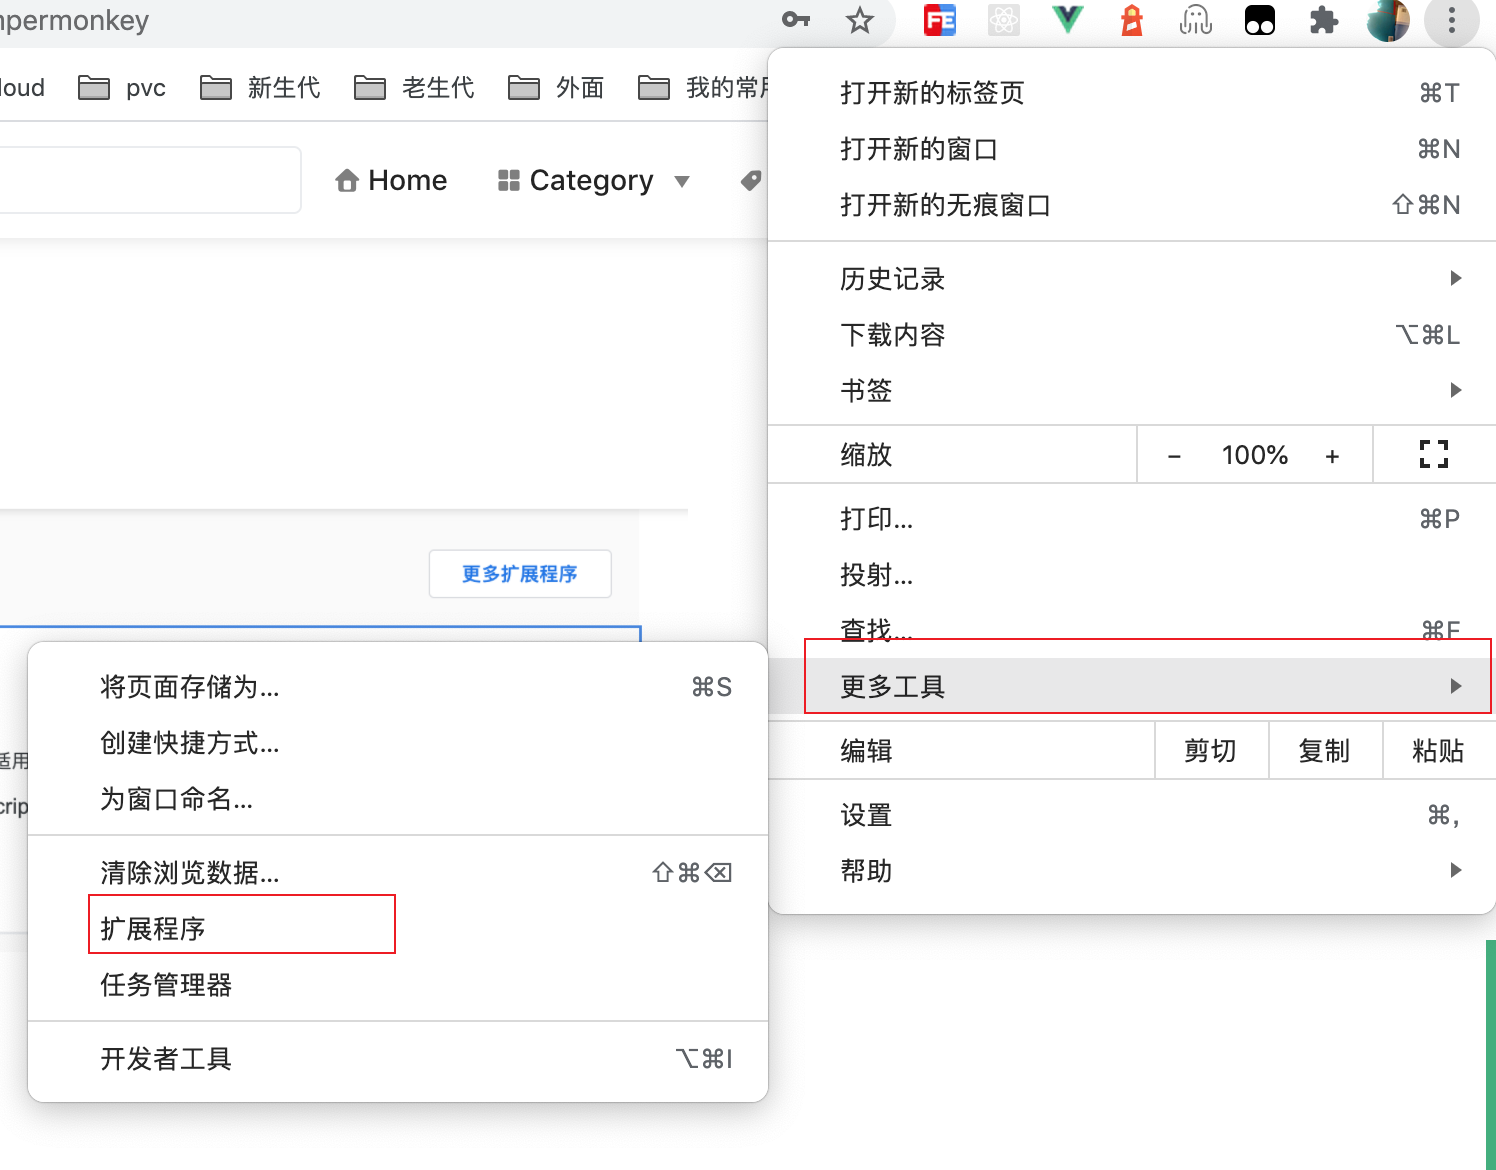Select 创建快捷方式... in submenu
Viewport: 1496px width, 1170px height.
398,743
